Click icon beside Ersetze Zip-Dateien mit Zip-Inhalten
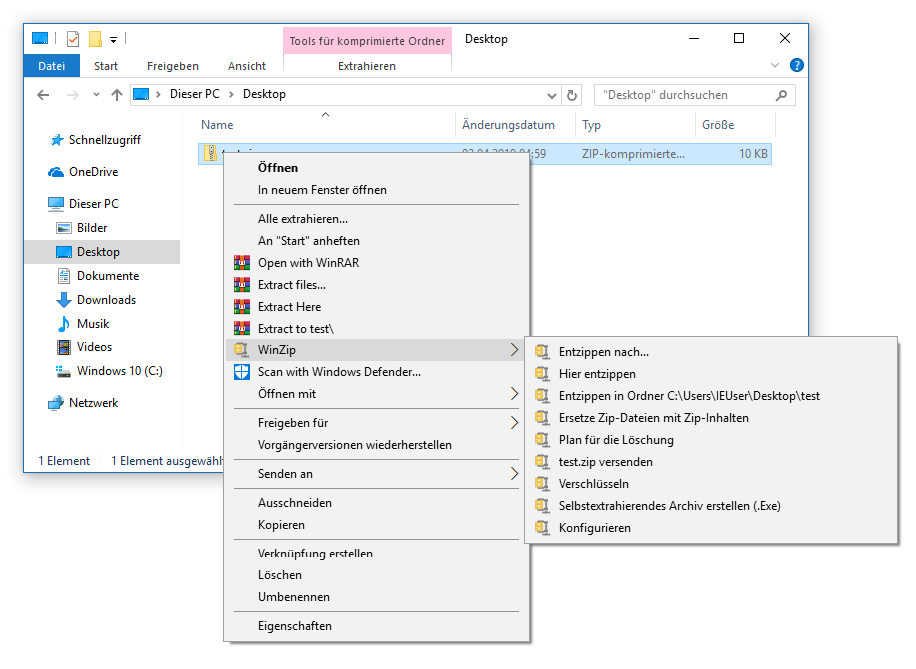The image size is (916, 669). click(542, 418)
